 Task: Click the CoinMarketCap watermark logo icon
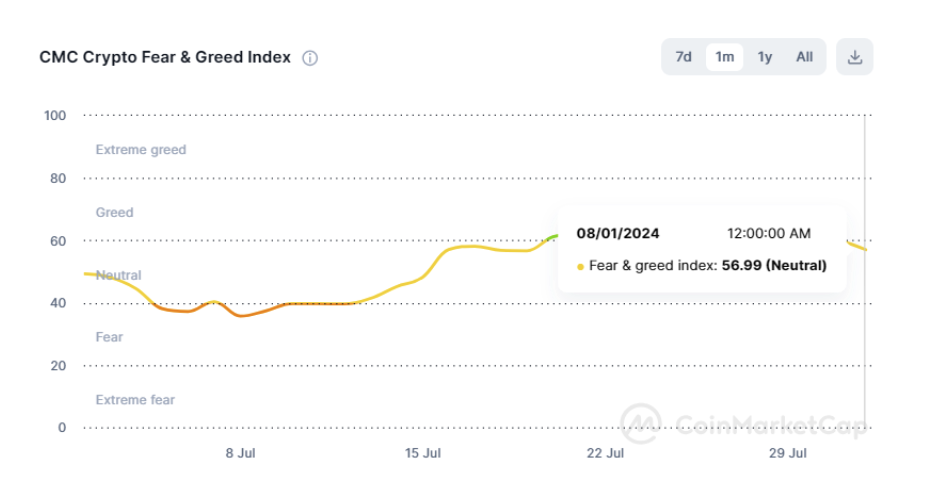tap(640, 424)
